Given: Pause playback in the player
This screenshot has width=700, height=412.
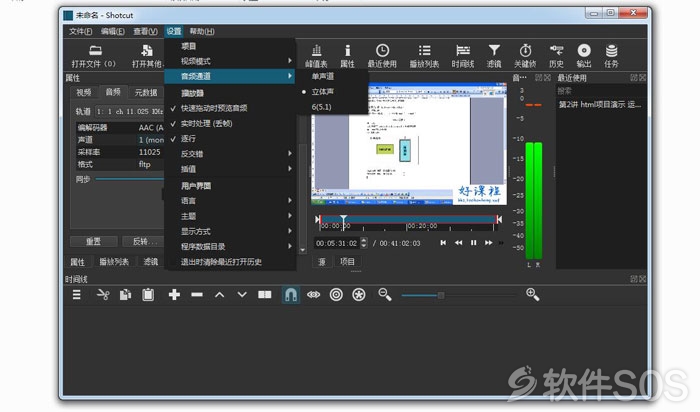Looking at the screenshot, I should pyautogui.click(x=473, y=242).
